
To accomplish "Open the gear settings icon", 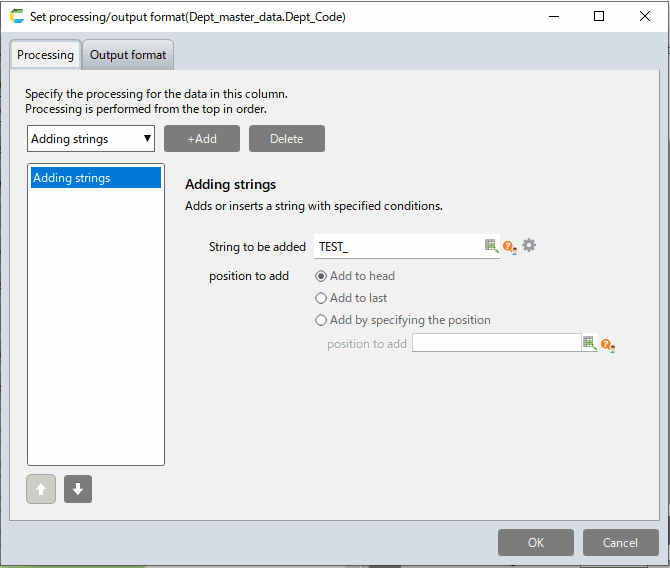I will tap(529, 245).
